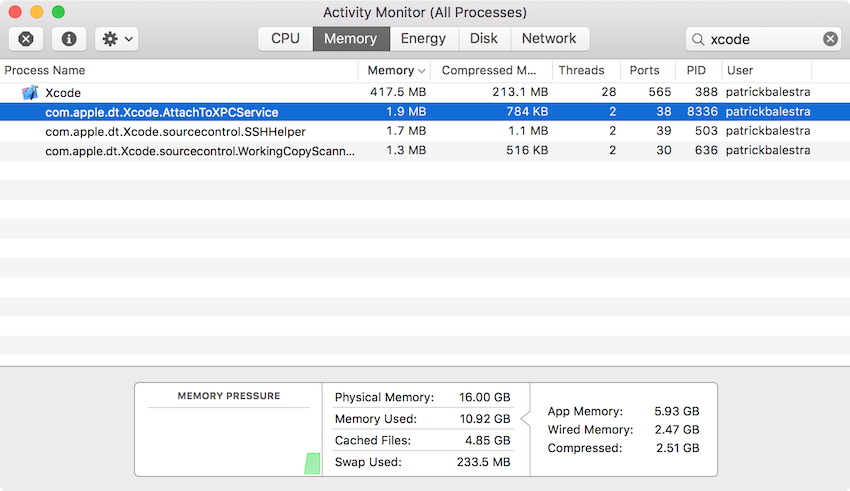Select the Xcode process row
Viewport: 850px width, 491px height.
click(x=425, y=93)
